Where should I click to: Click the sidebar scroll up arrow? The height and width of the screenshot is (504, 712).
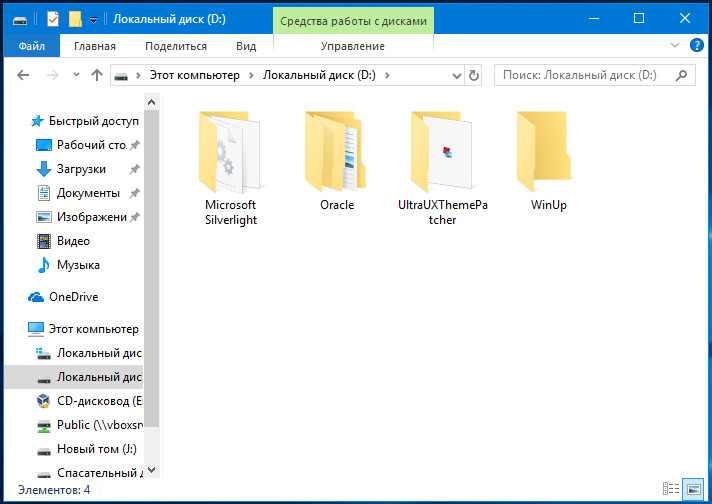coord(152,102)
